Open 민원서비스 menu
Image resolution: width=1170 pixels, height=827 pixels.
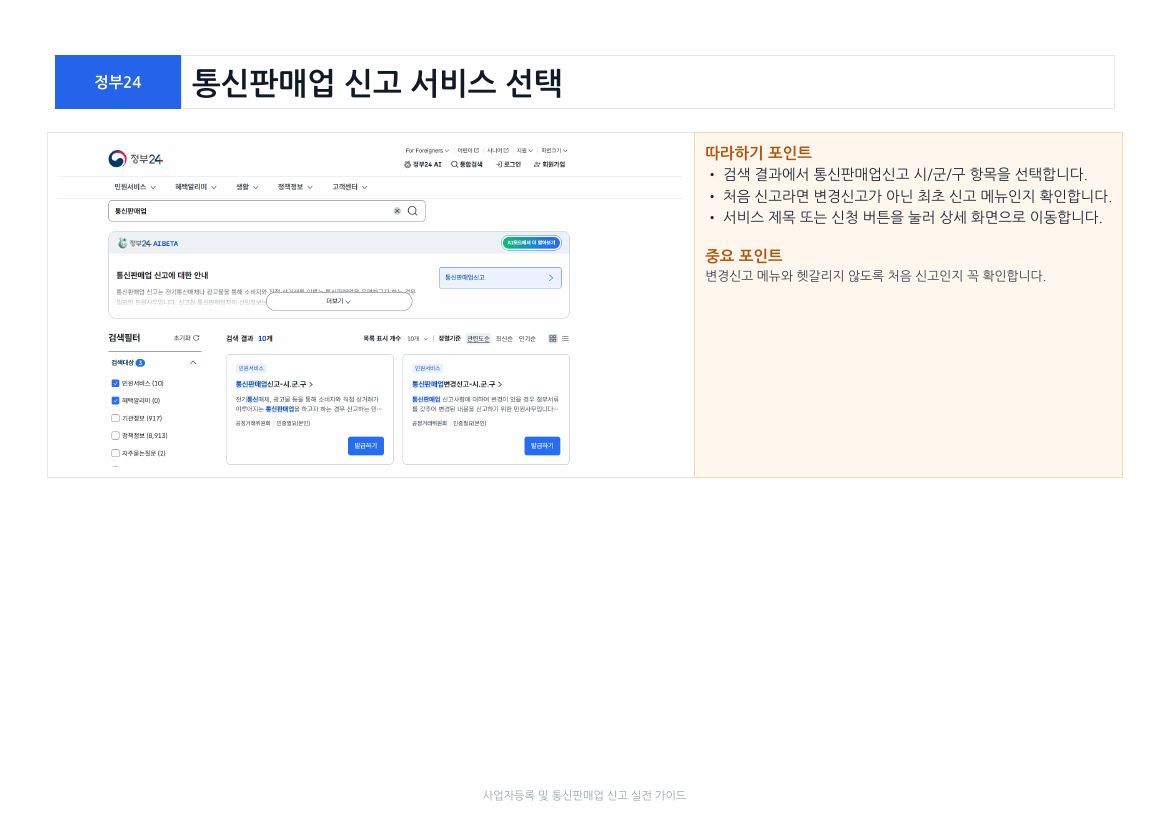click(x=135, y=187)
